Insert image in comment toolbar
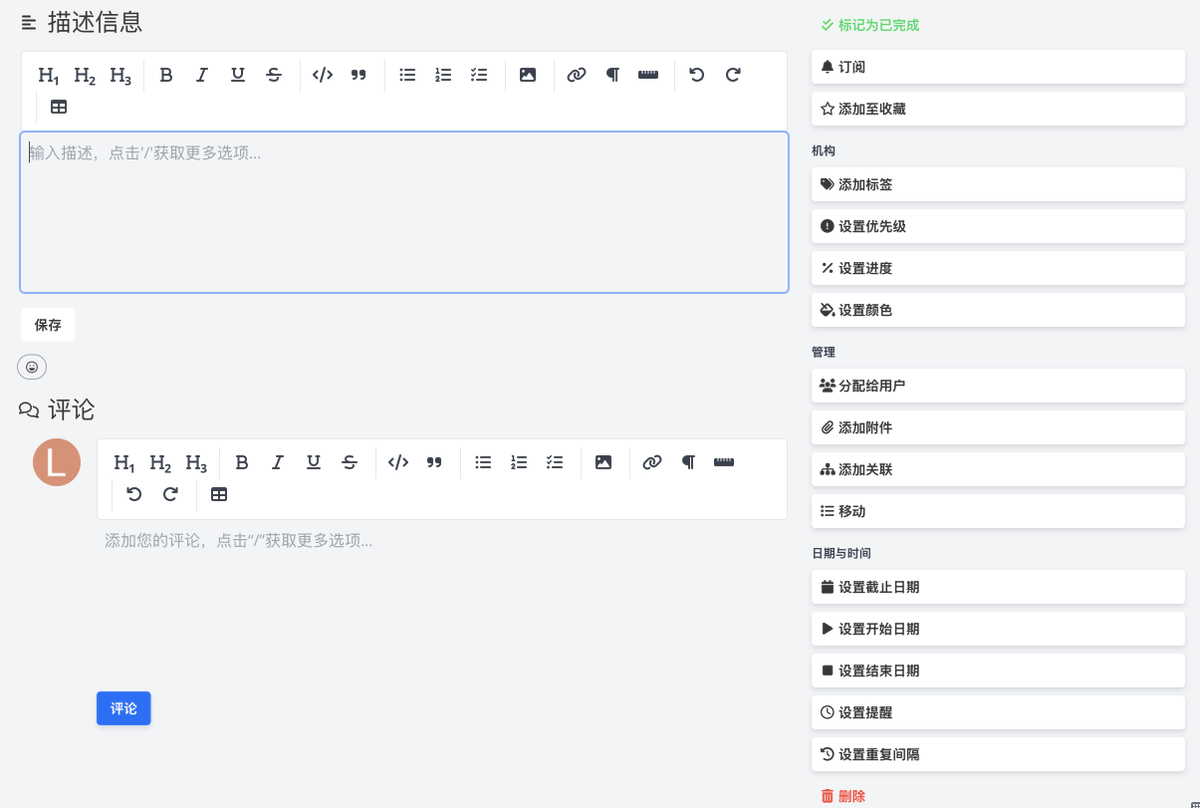This screenshot has width=1200, height=808. [x=603, y=463]
